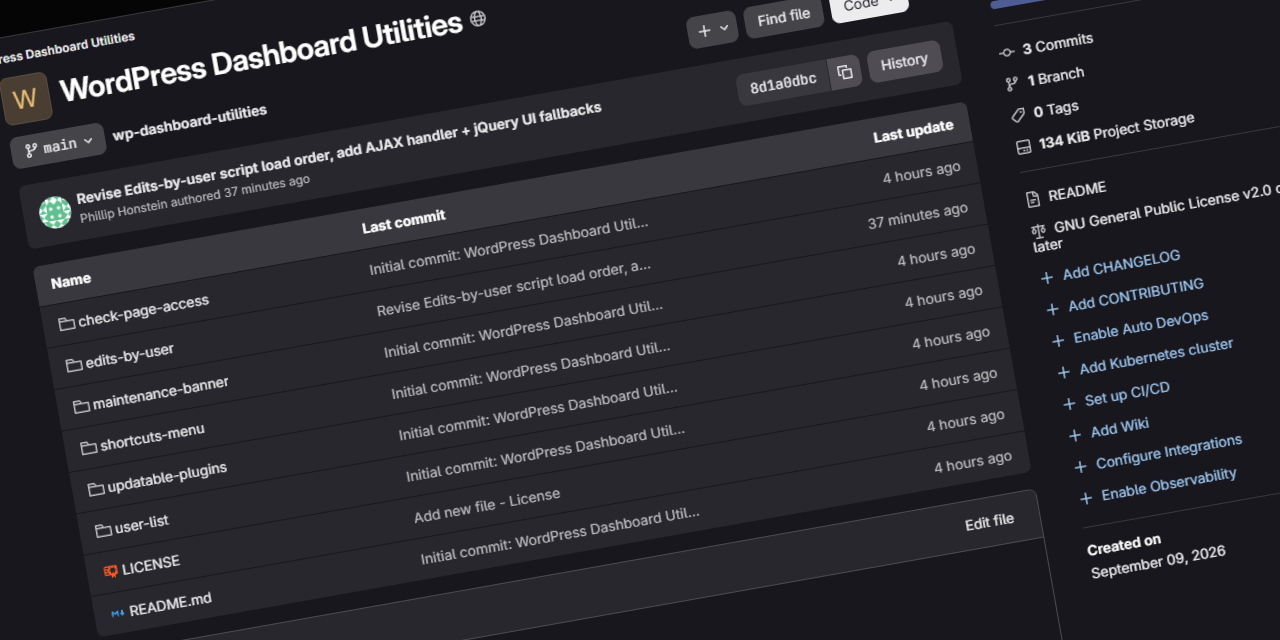Open maintenance-banner folder name
This screenshot has width=1280, height=640.
coord(160,394)
